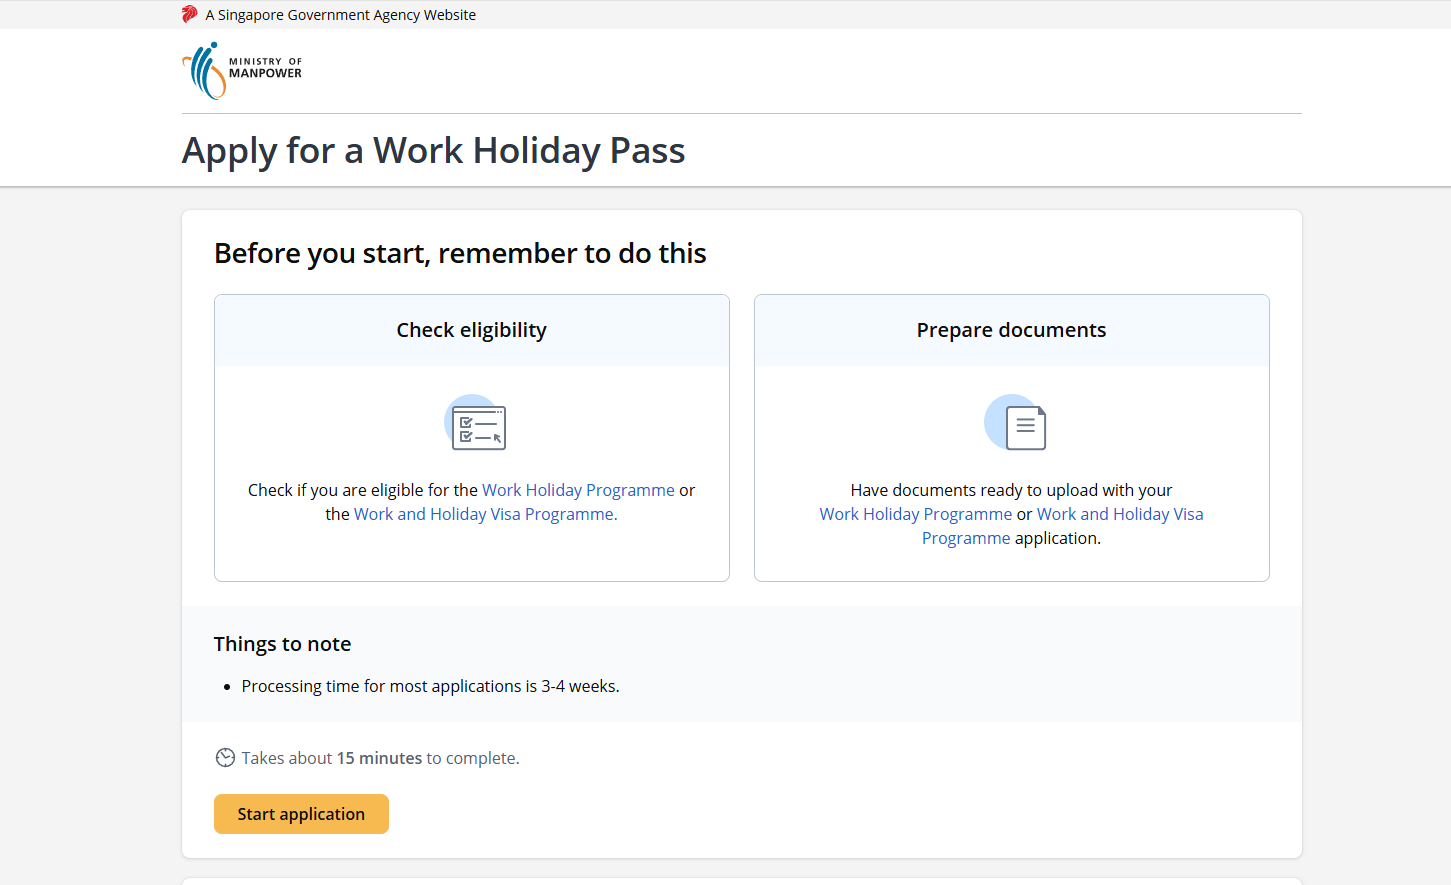
Task: Click 'Programme' link word before 'application'
Action: (966, 538)
